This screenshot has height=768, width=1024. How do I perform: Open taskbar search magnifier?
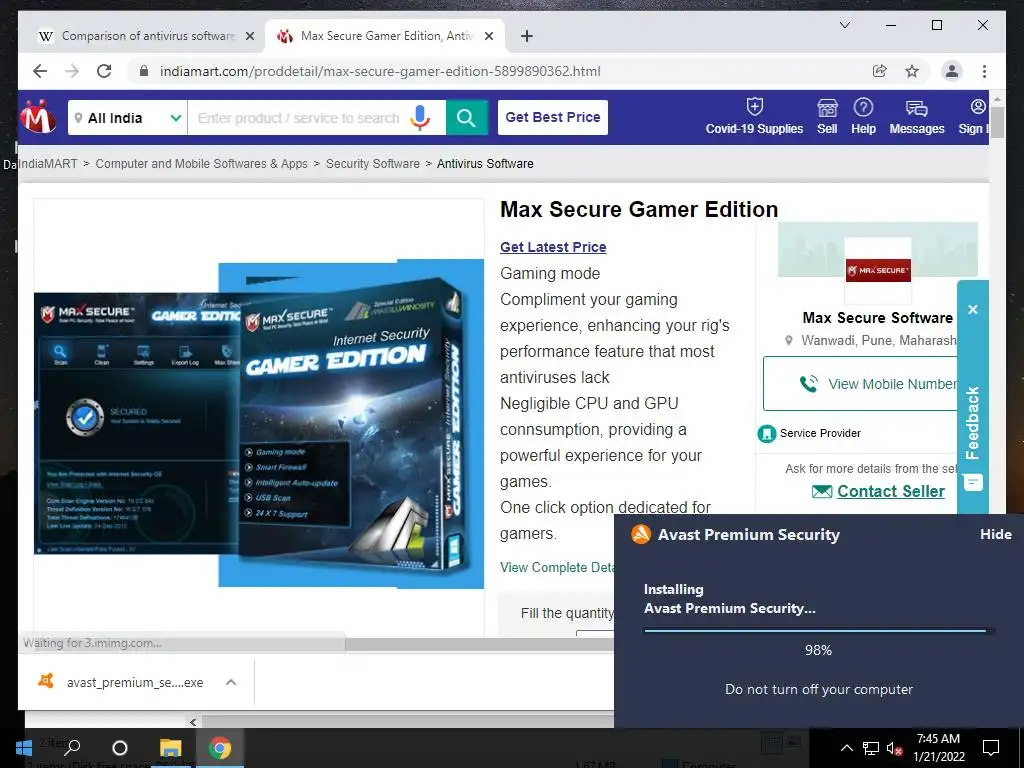pos(72,748)
